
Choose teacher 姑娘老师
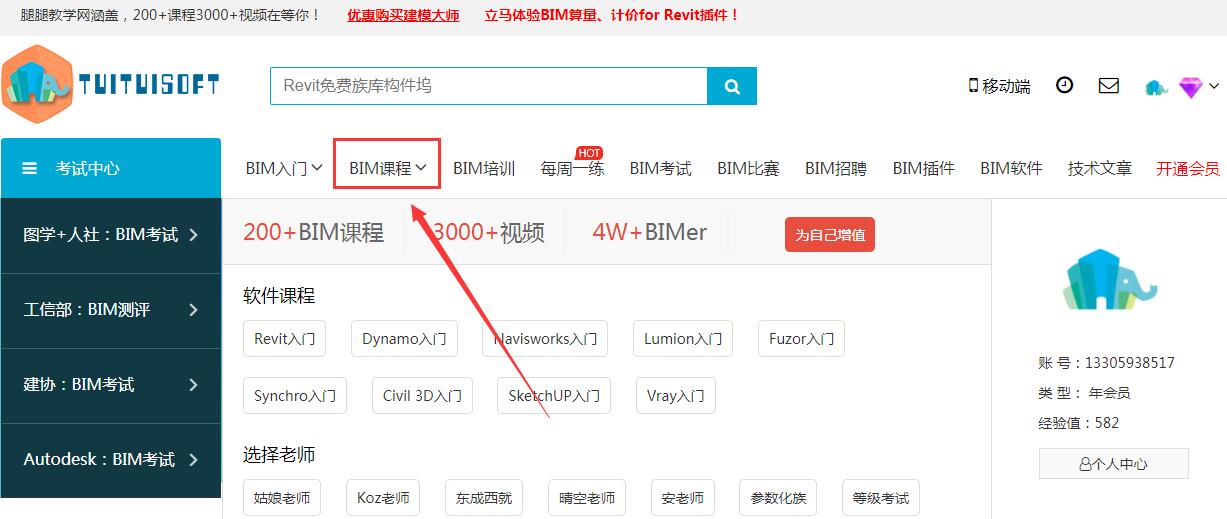282,498
